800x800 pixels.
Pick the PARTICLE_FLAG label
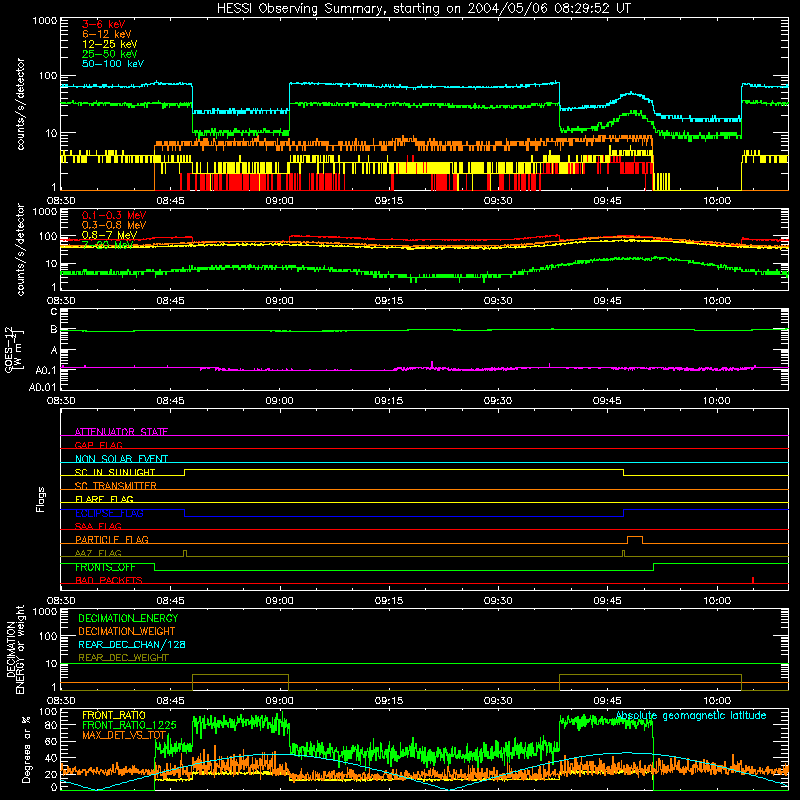pos(112,539)
